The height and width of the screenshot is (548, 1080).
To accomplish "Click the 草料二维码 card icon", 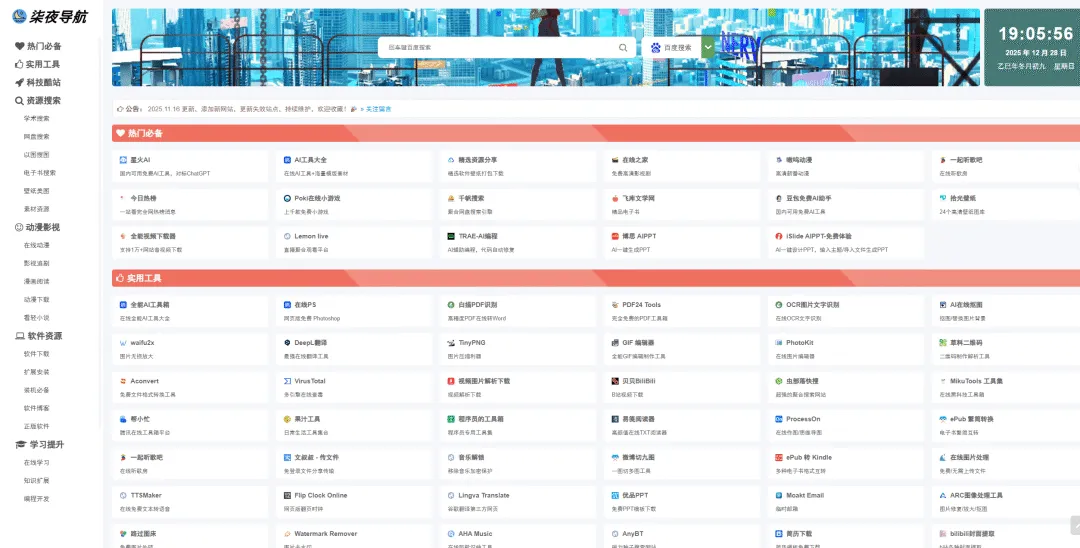I will [943, 343].
